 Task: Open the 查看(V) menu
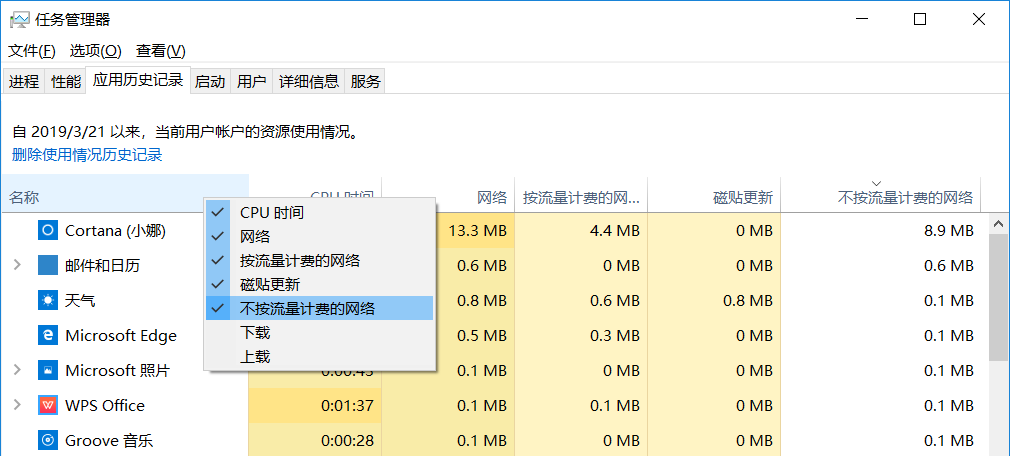[160, 50]
